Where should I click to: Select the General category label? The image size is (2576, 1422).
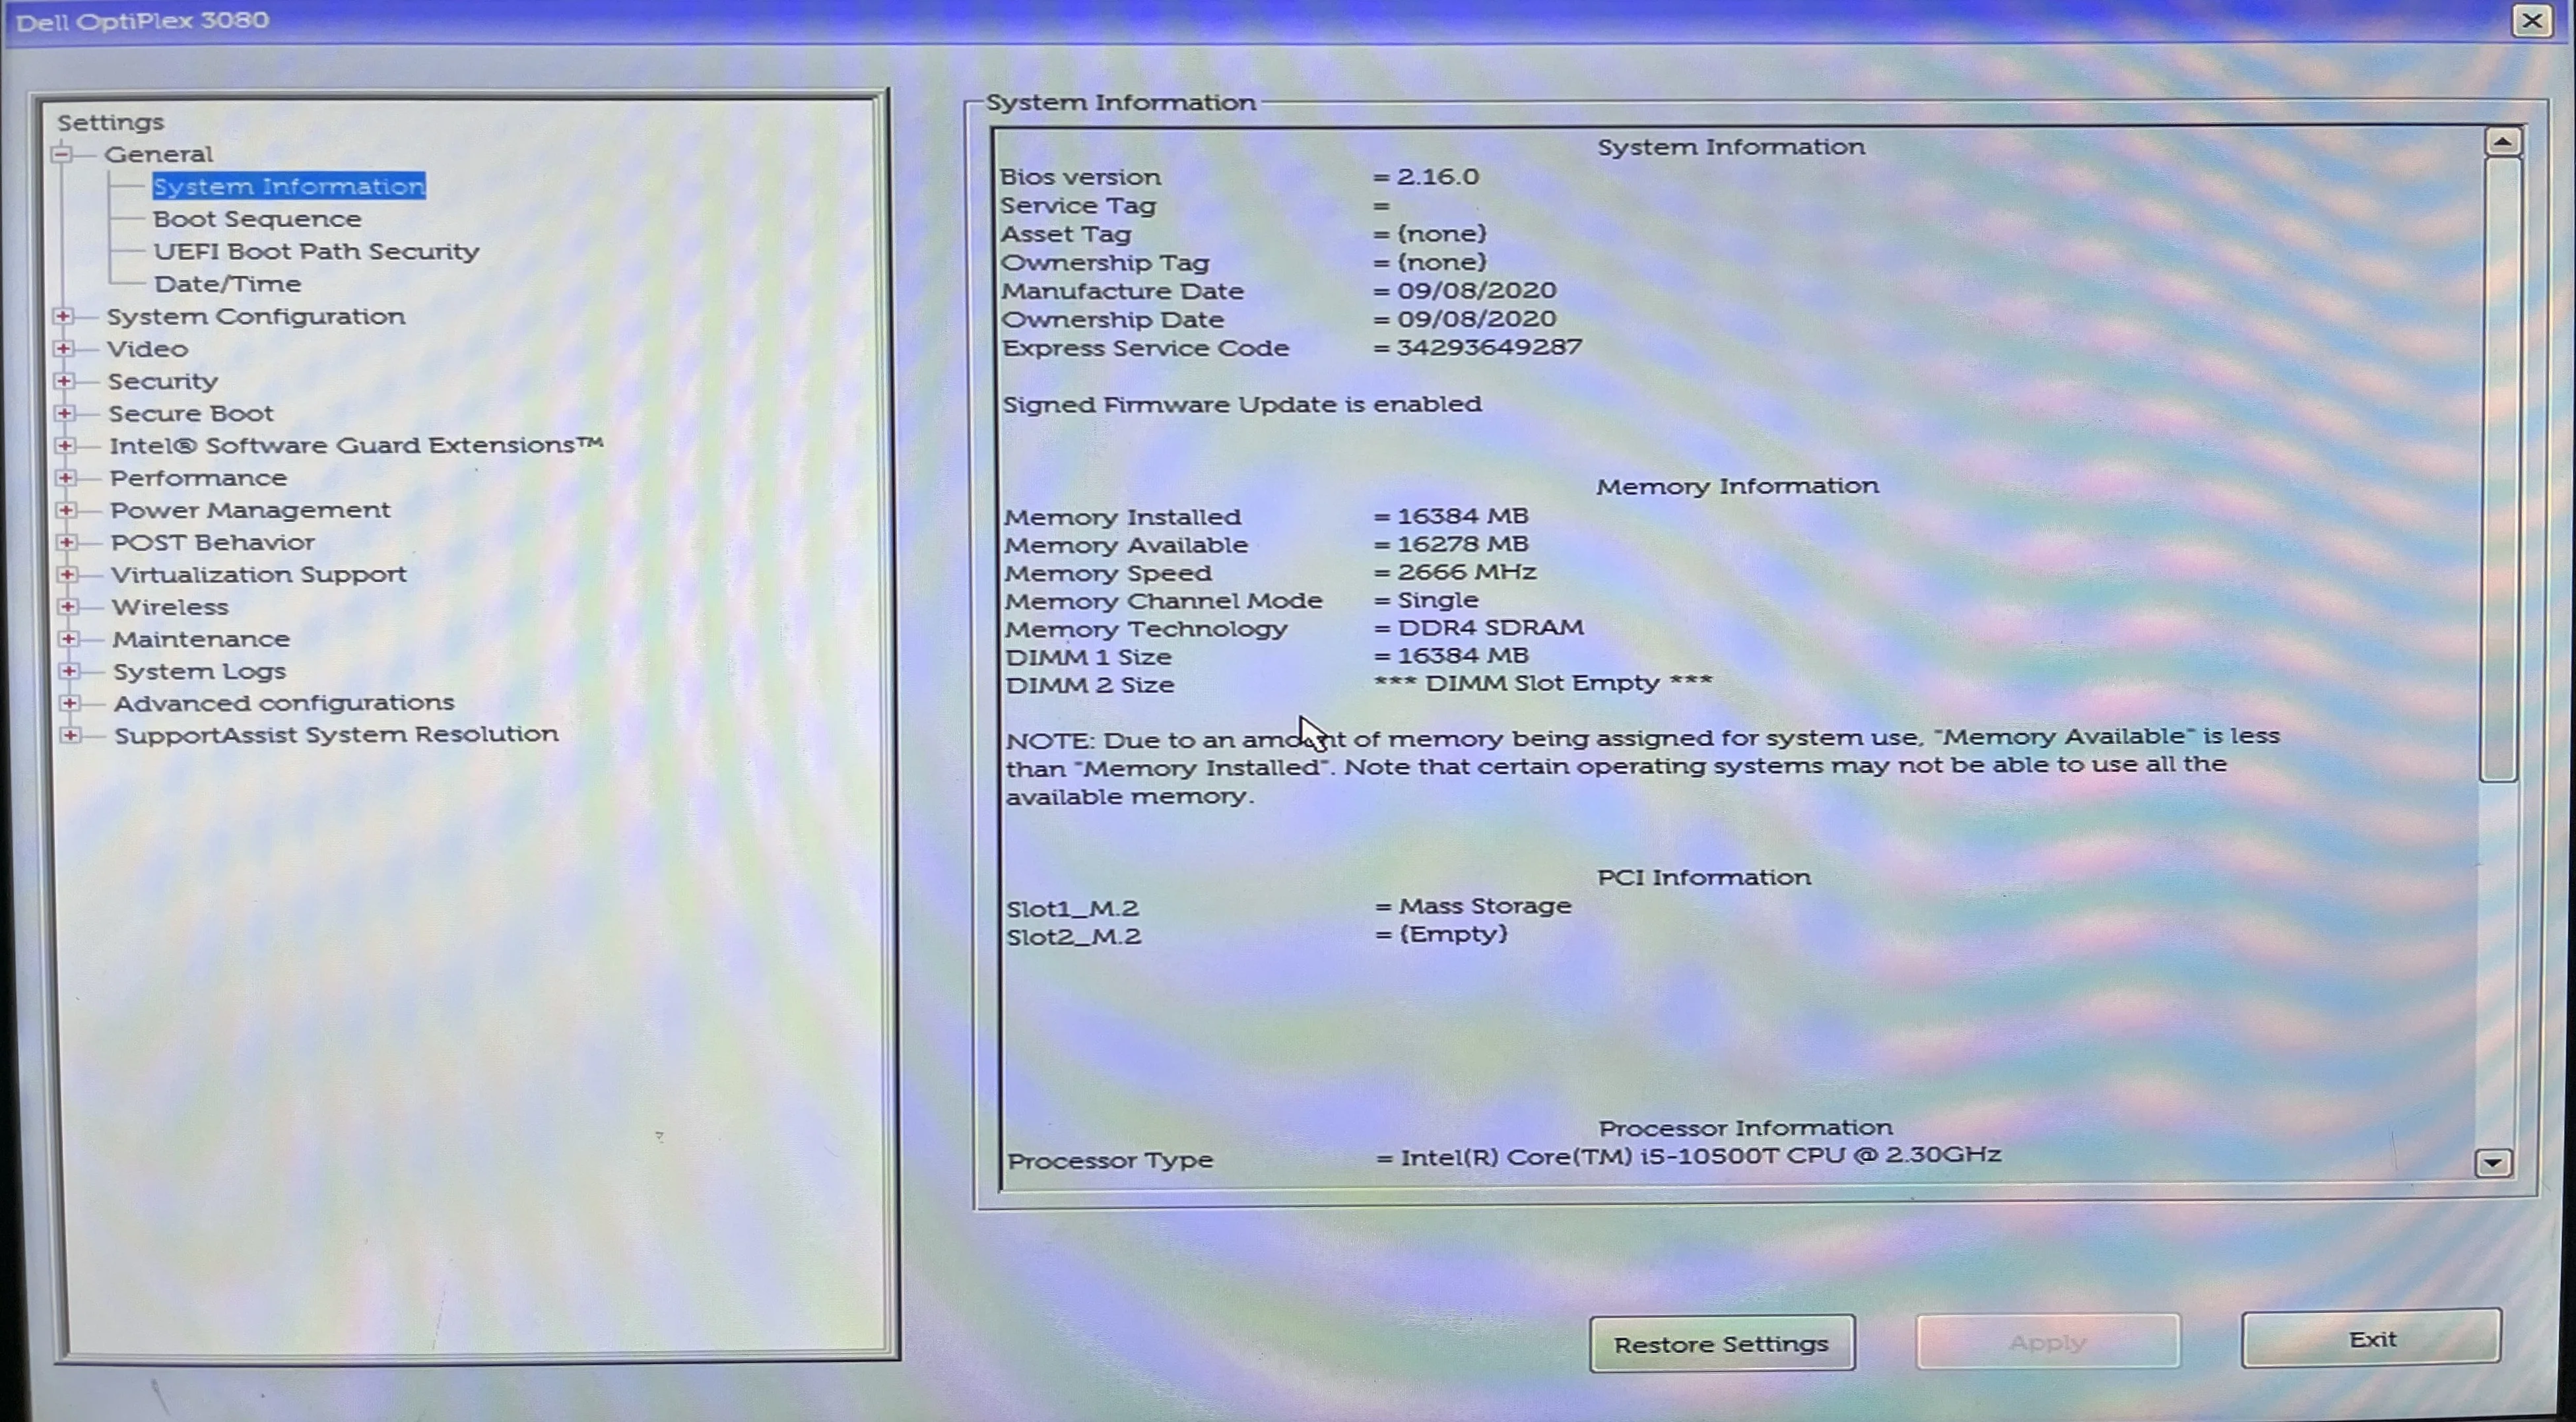159,154
